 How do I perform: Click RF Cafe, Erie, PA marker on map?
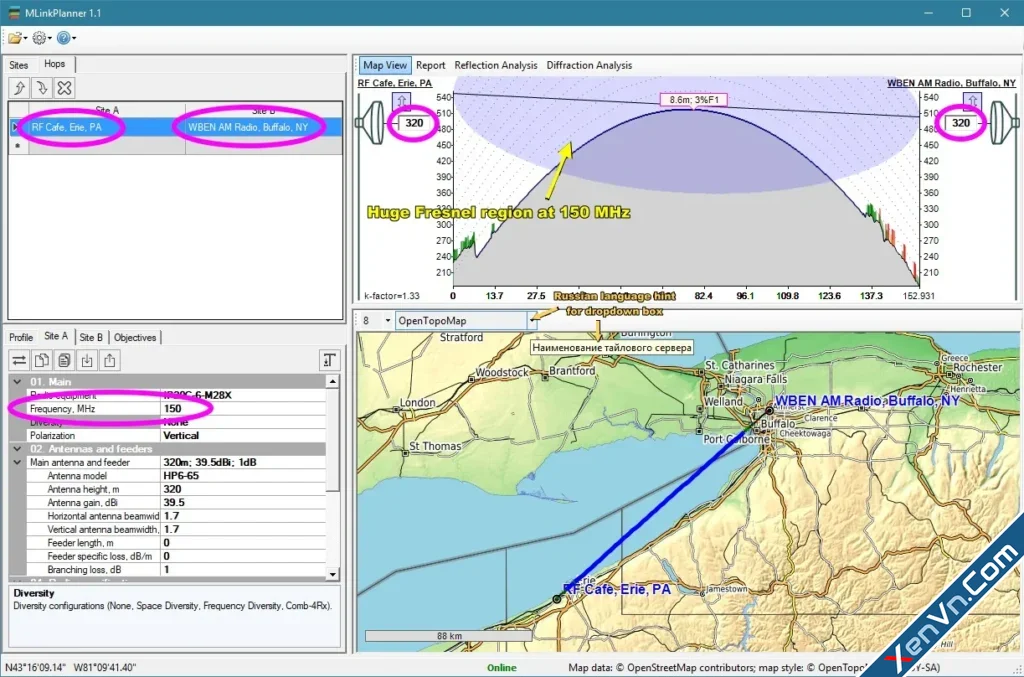(557, 598)
